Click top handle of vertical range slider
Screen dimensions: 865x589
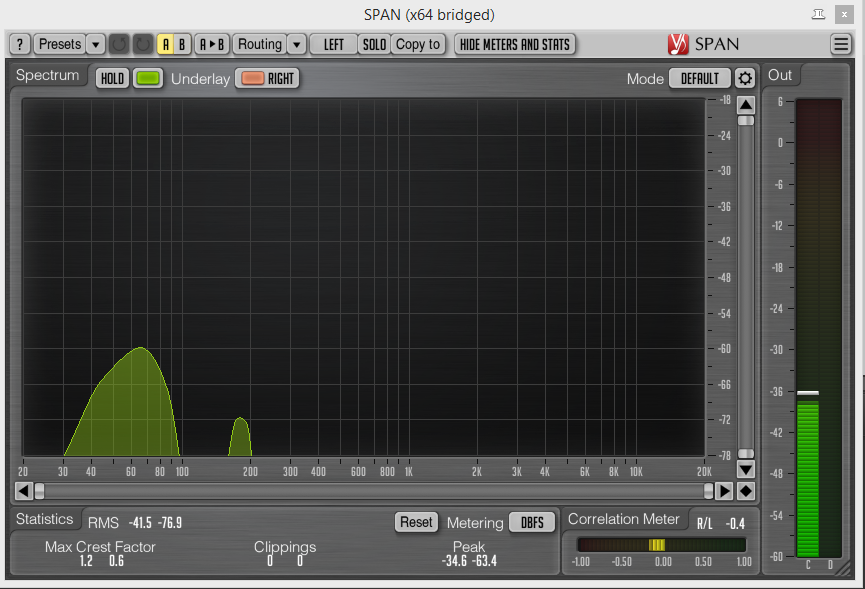coord(746,120)
